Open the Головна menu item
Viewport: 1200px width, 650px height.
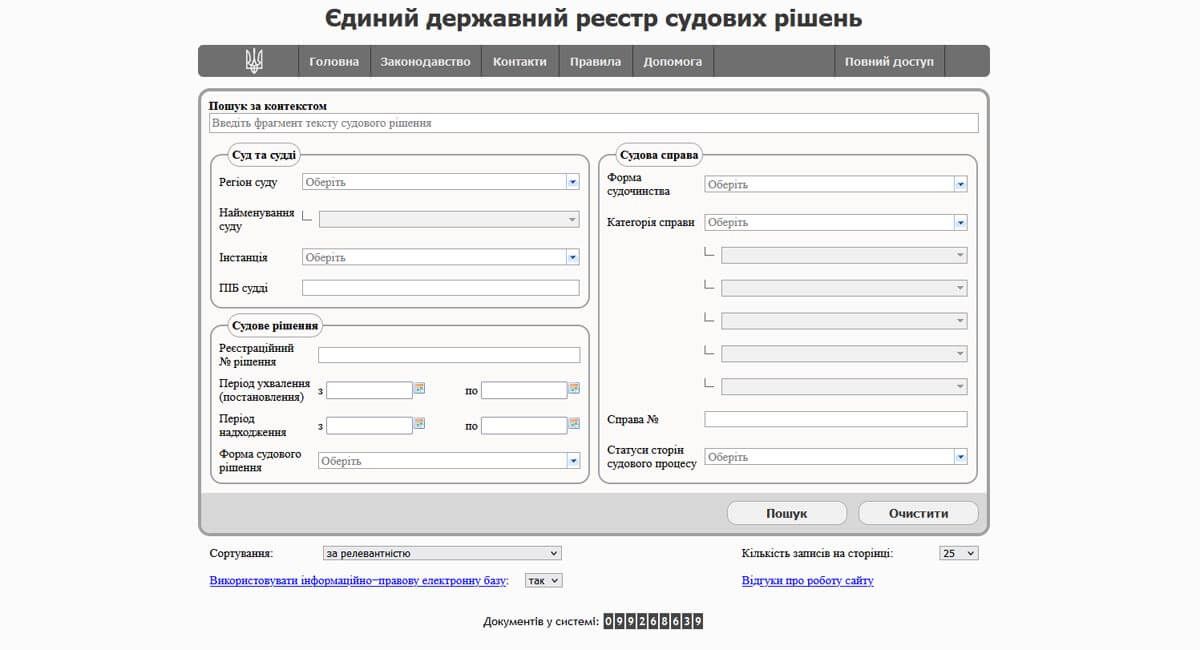pyautogui.click(x=334, y=61)
